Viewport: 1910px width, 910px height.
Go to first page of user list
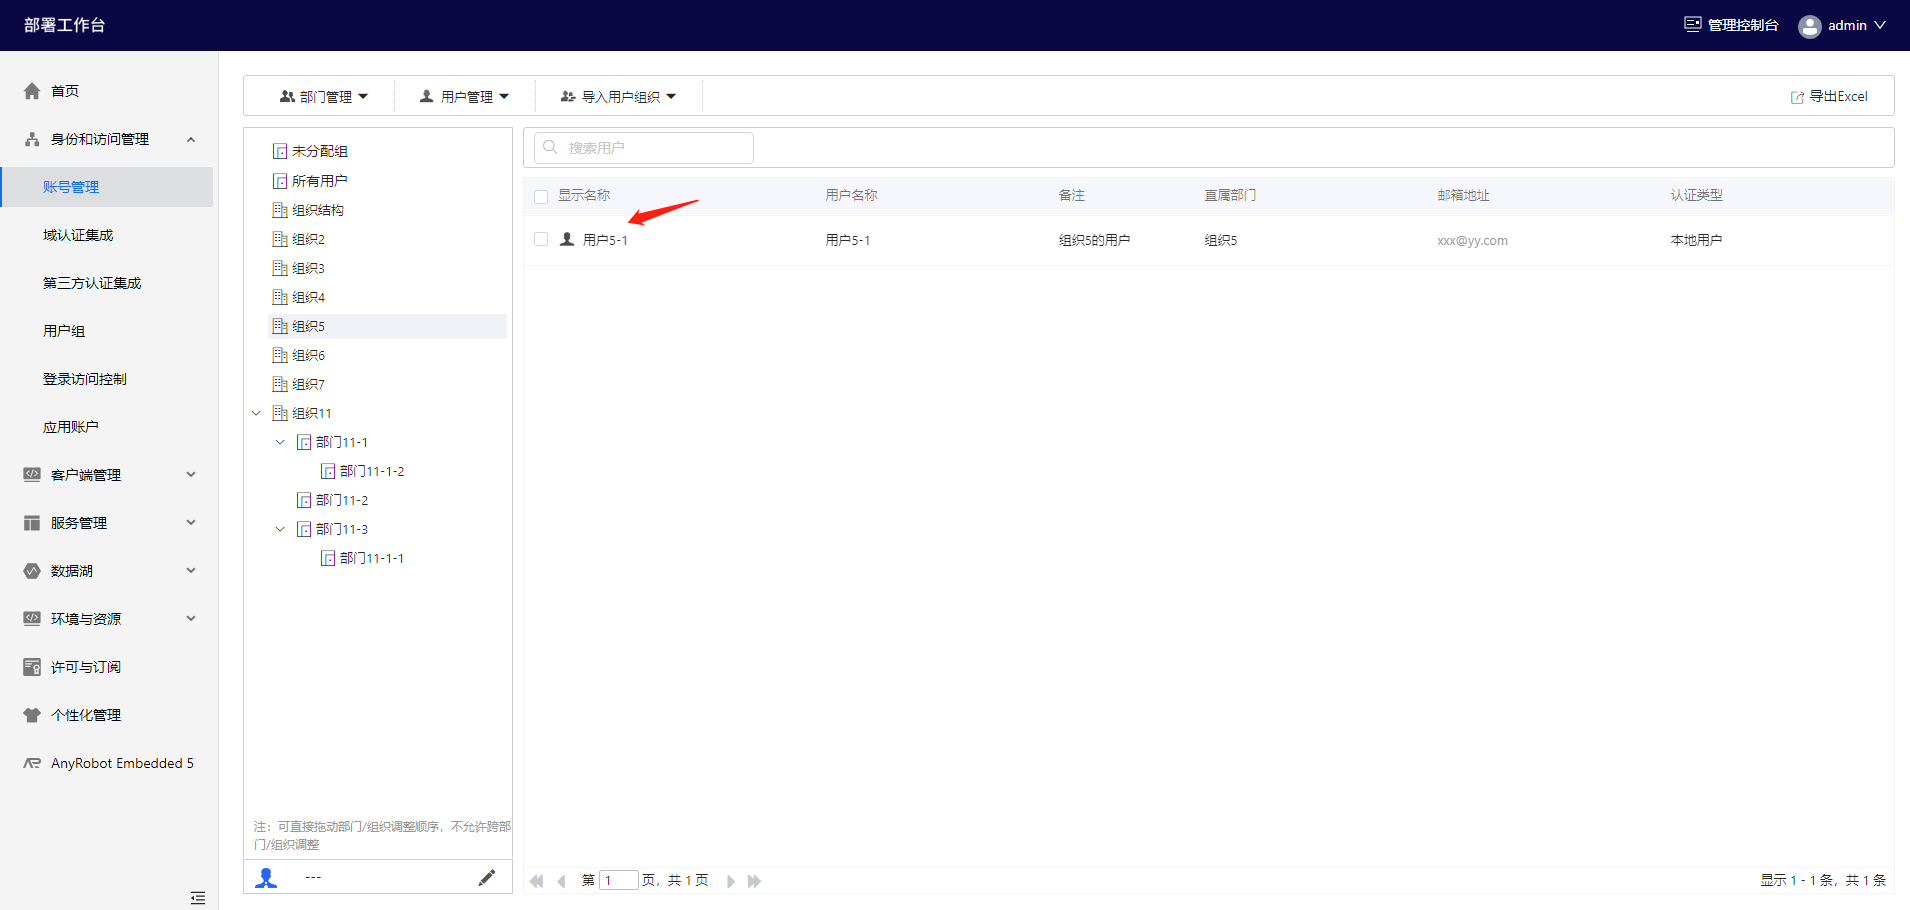(x=537, y=881)
